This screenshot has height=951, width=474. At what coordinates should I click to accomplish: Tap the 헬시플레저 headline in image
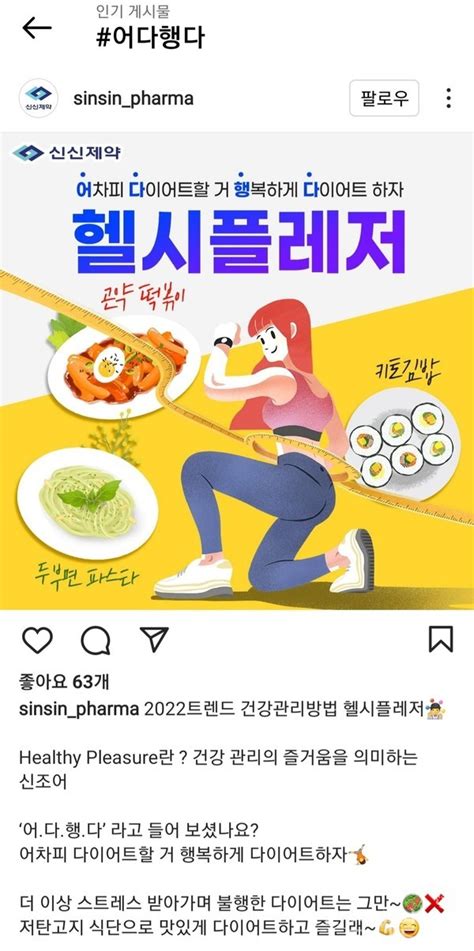(239, 240)
